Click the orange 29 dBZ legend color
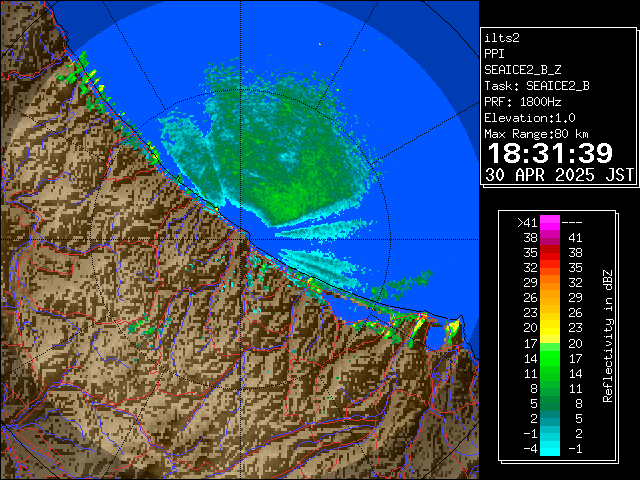640x480 pixels. pyautogui.click(x=549, y=283)
